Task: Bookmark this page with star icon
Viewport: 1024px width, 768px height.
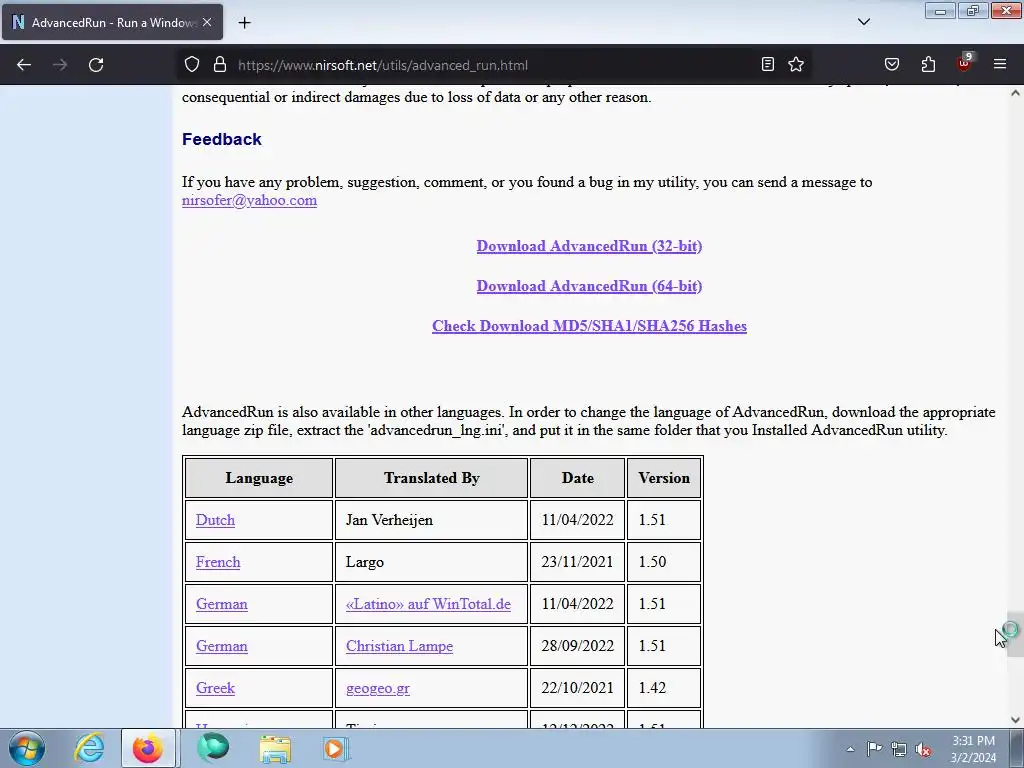Action: click(x=795, y=64)
